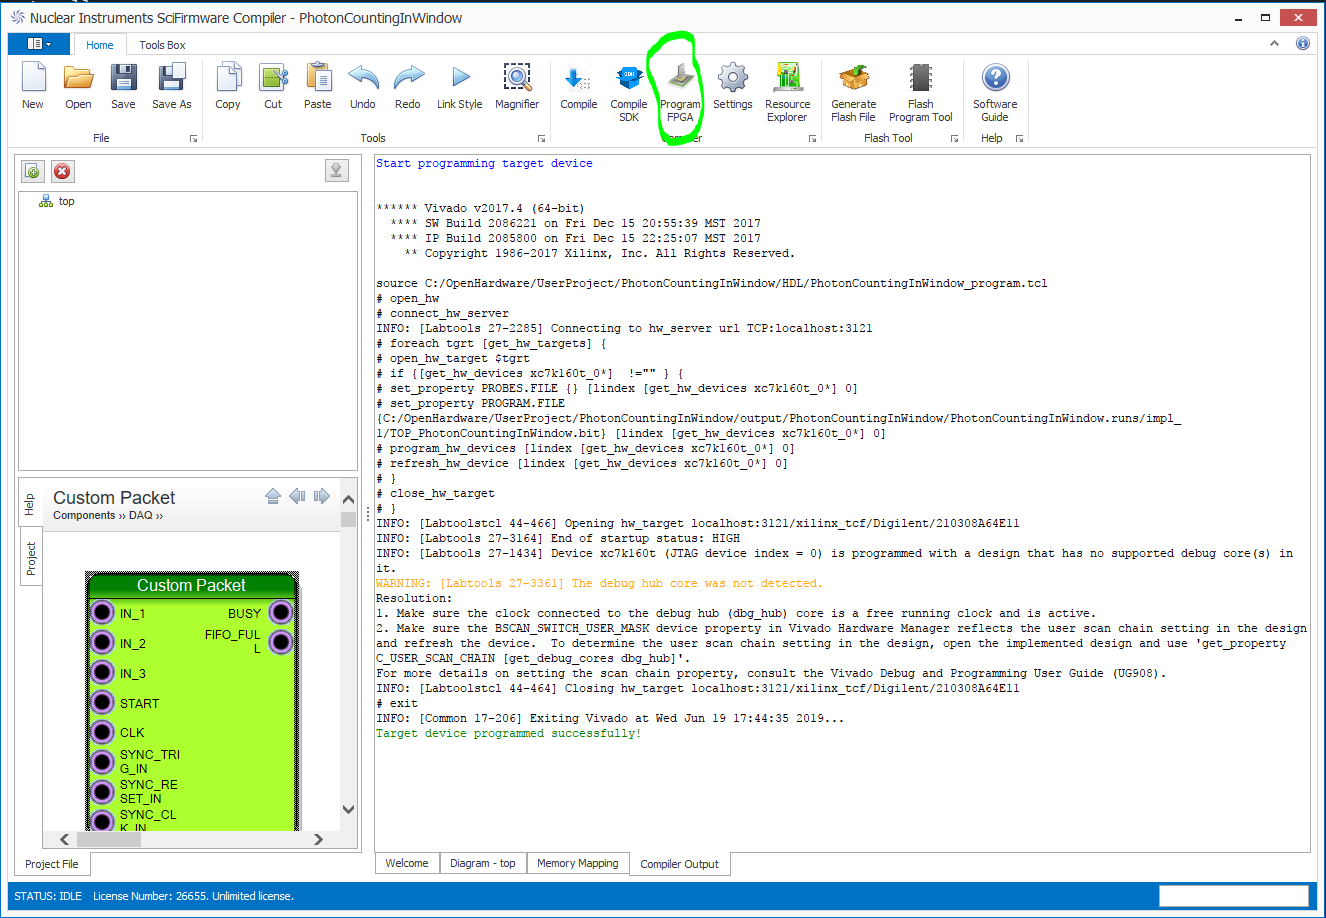Cut the selection with the Cut tool
Screen dimensions: 1326x918
point(273,86)
